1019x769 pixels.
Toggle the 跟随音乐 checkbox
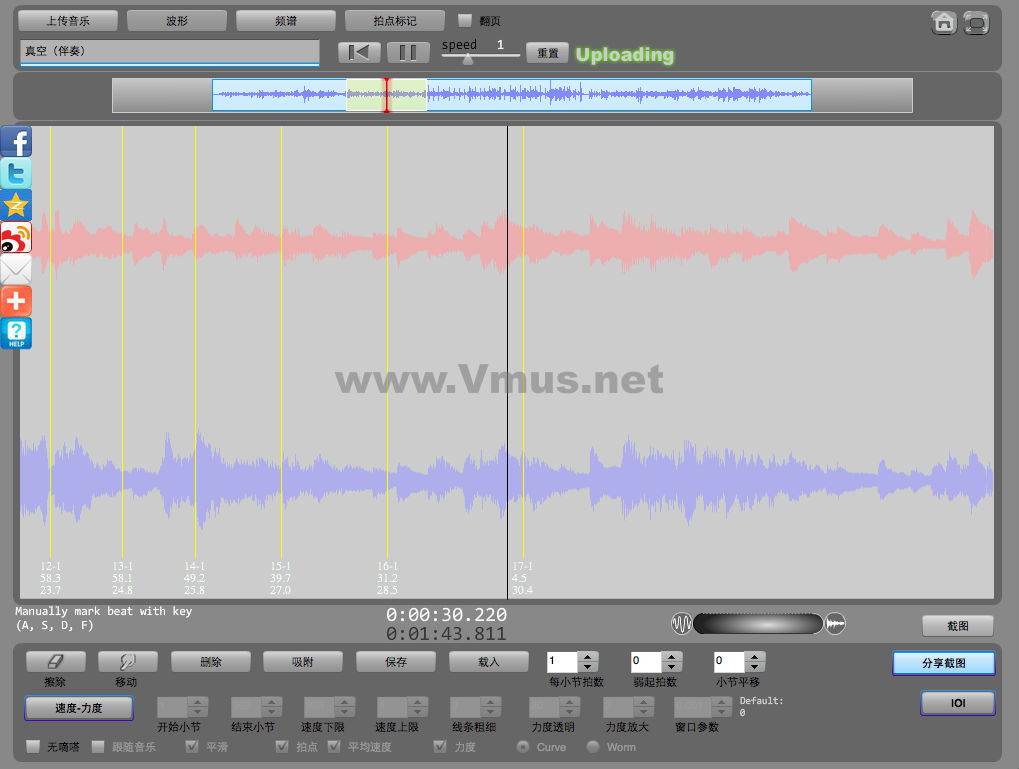point(98,746)
